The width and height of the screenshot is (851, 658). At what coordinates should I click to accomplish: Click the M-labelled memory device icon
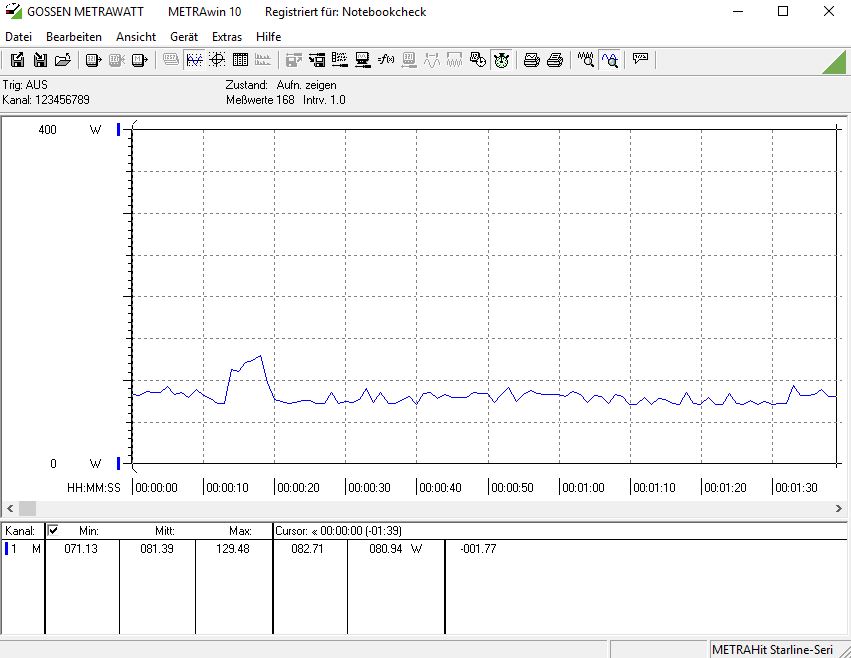[139, 60]
